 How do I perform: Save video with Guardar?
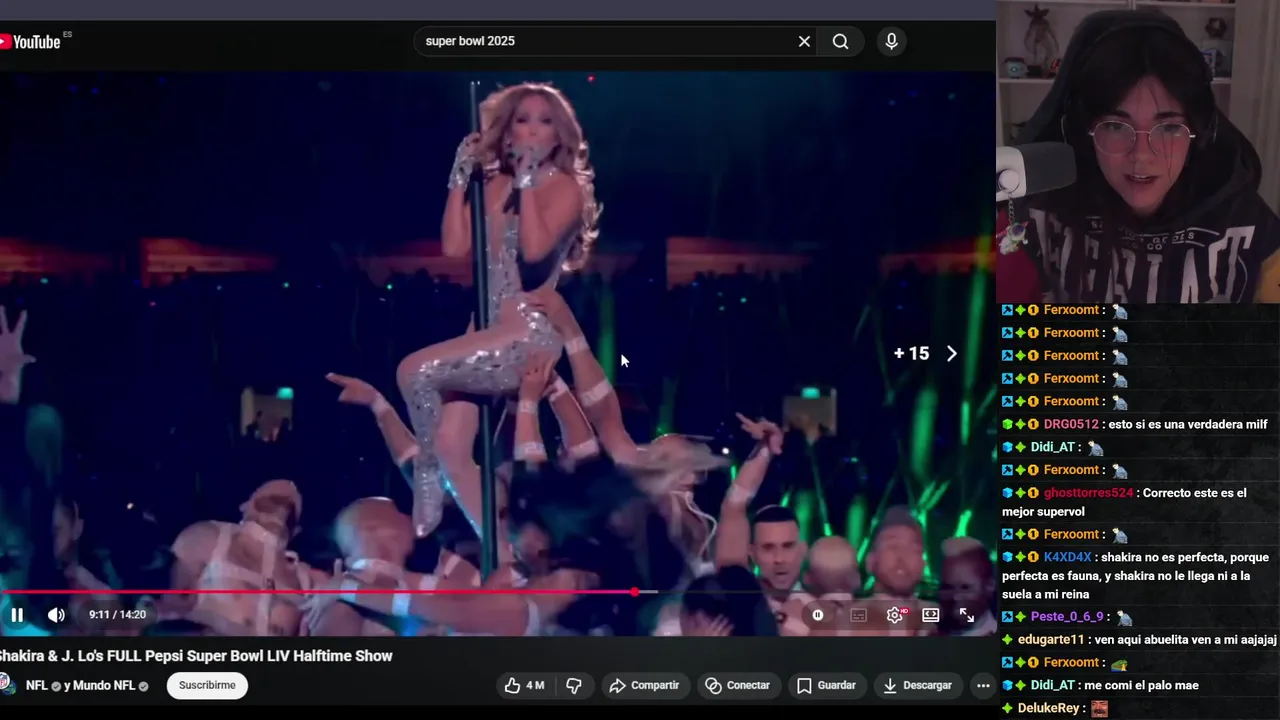826,685
